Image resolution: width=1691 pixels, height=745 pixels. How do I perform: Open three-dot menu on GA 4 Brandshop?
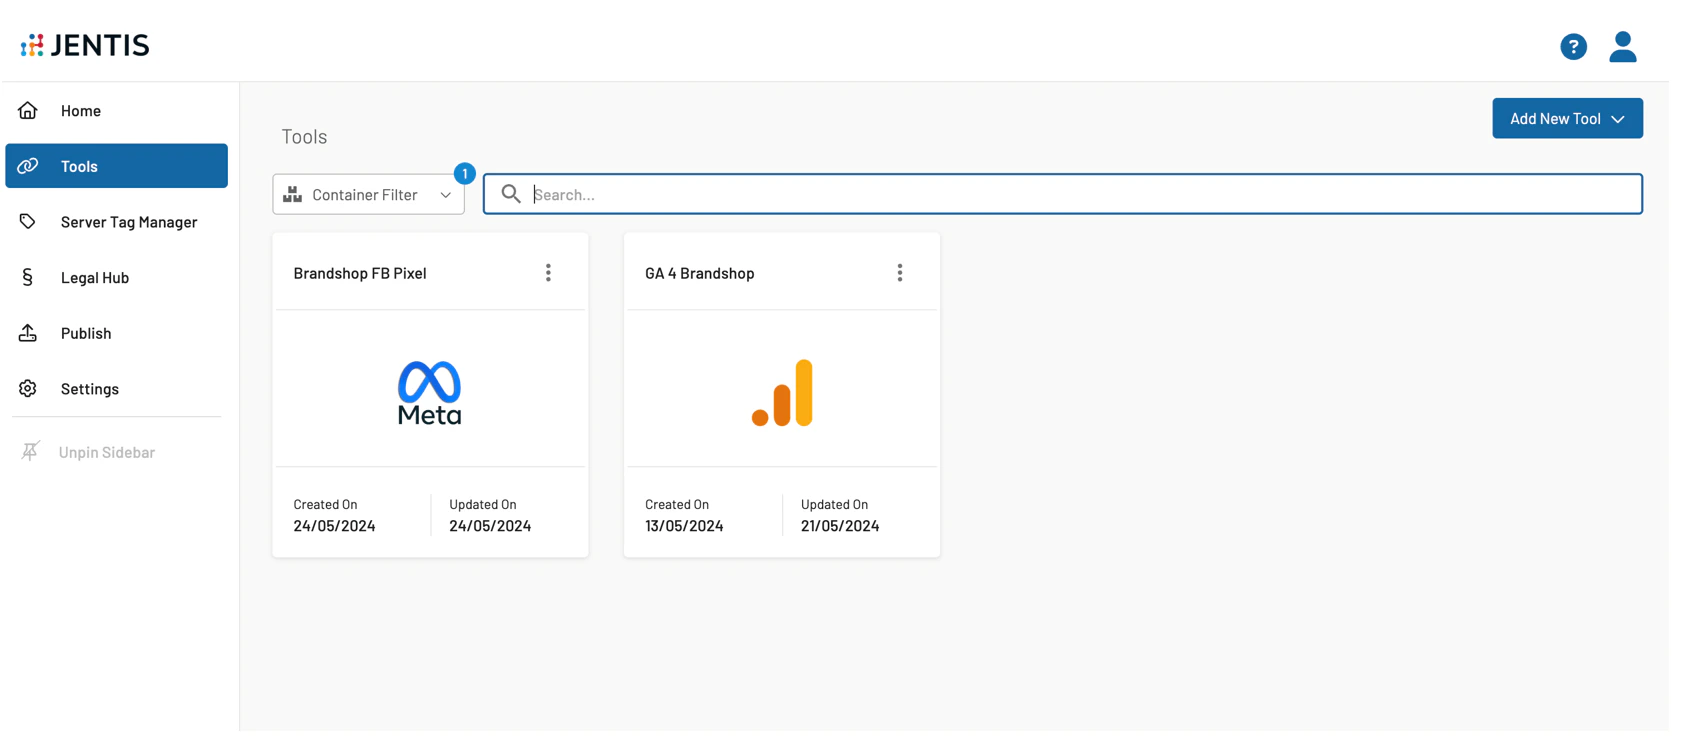tap(900, 273)
